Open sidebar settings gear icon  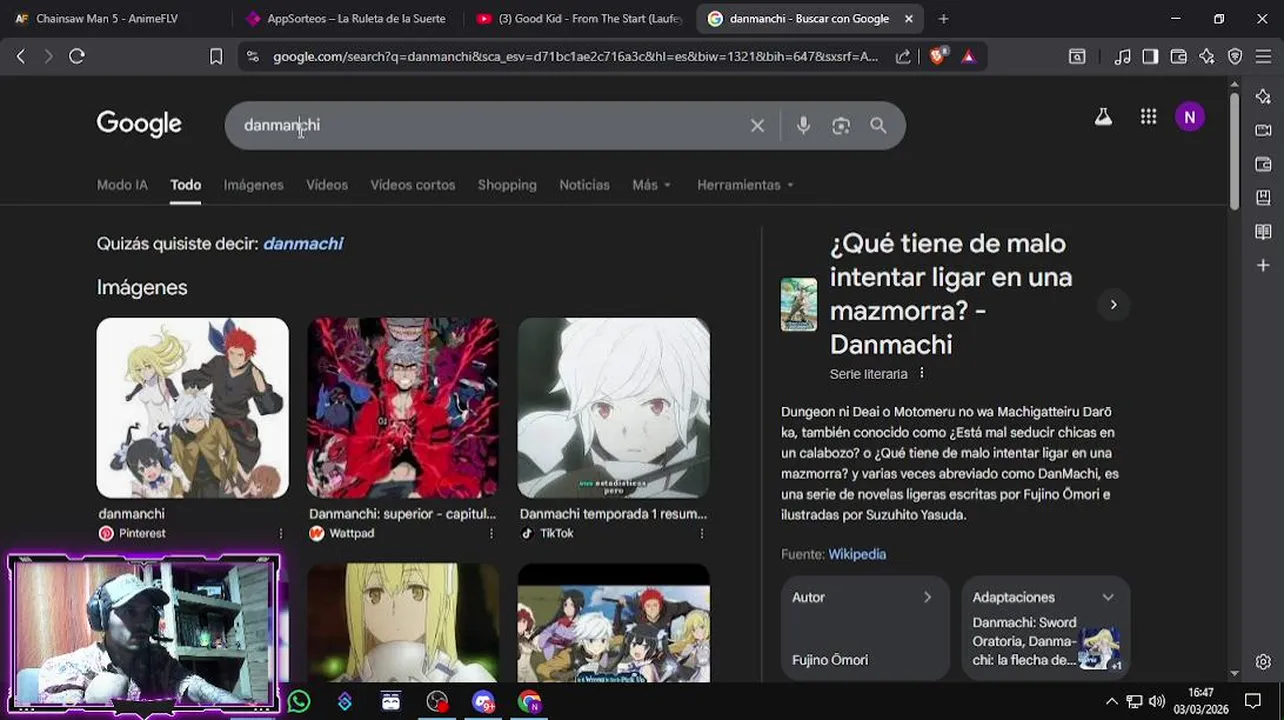[1263, 662]
